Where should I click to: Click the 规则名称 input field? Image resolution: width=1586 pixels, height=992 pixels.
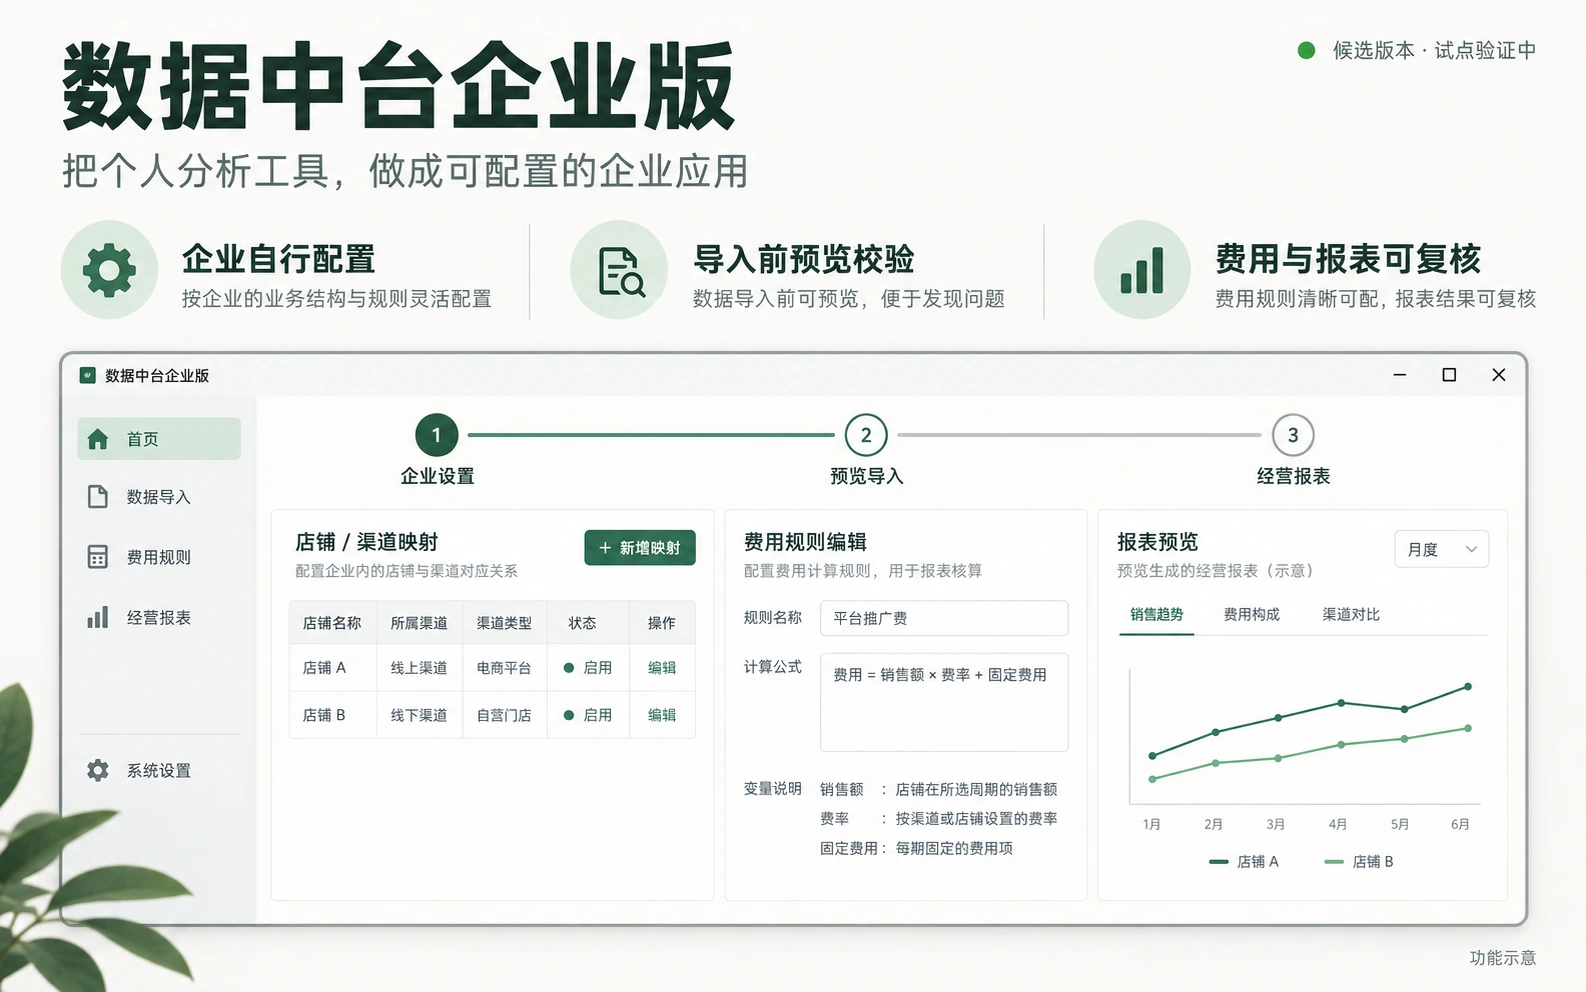[x=944, y=618]
